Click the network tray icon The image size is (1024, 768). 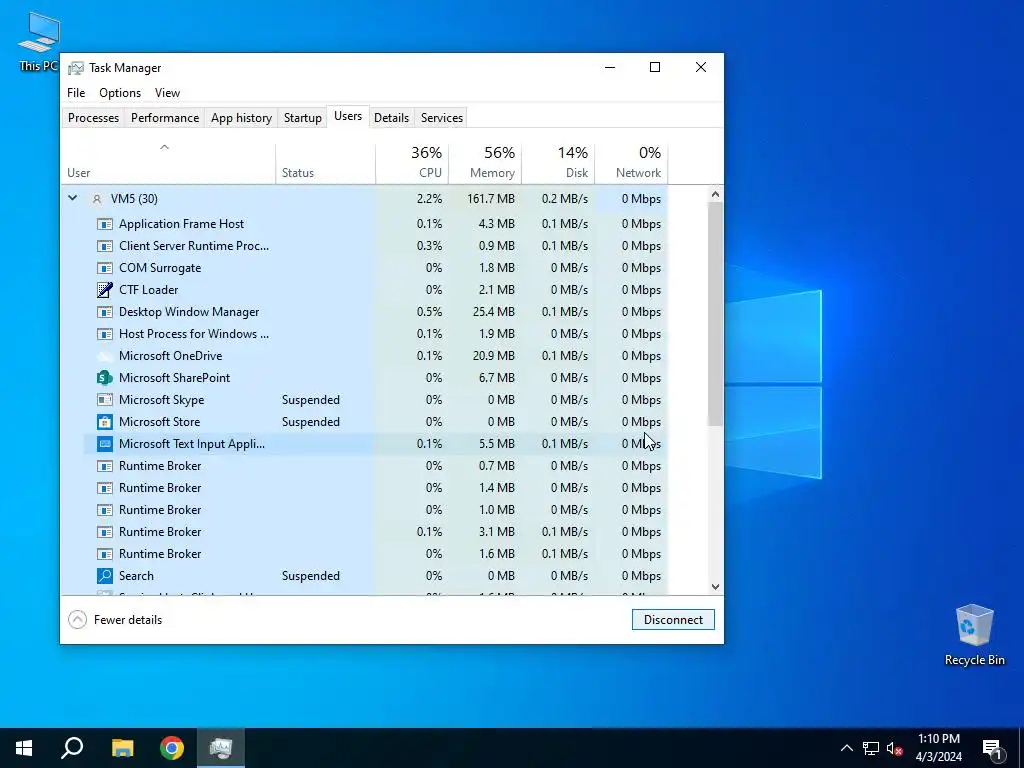click(871, 748)
